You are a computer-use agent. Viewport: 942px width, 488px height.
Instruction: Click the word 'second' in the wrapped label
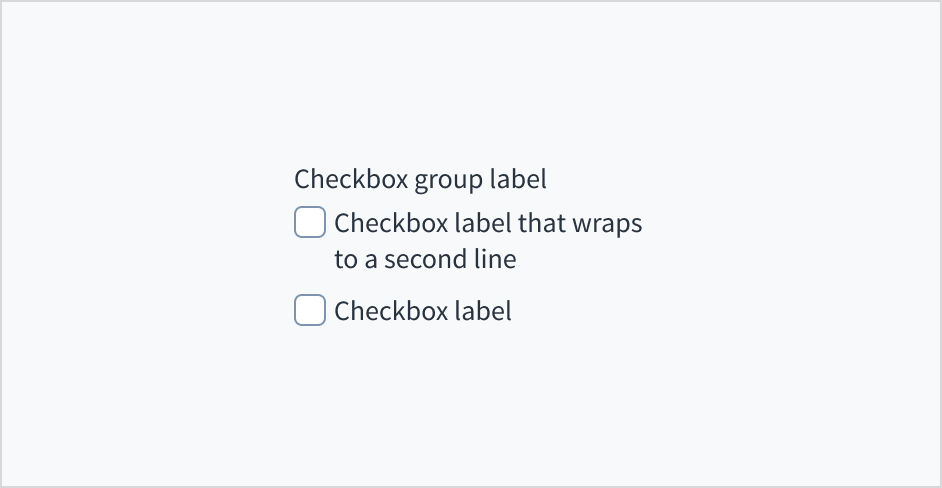tap(421, 260)
